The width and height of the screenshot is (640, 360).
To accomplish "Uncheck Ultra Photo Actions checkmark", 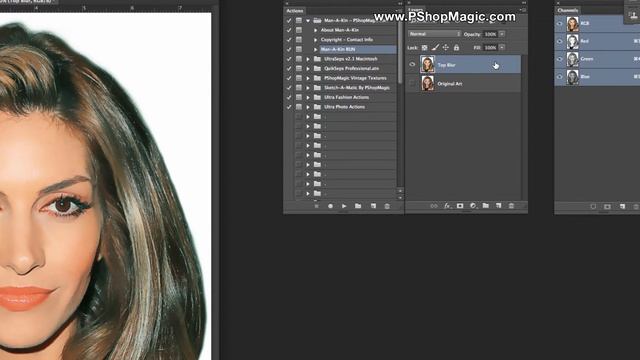I will click(289, 107).
